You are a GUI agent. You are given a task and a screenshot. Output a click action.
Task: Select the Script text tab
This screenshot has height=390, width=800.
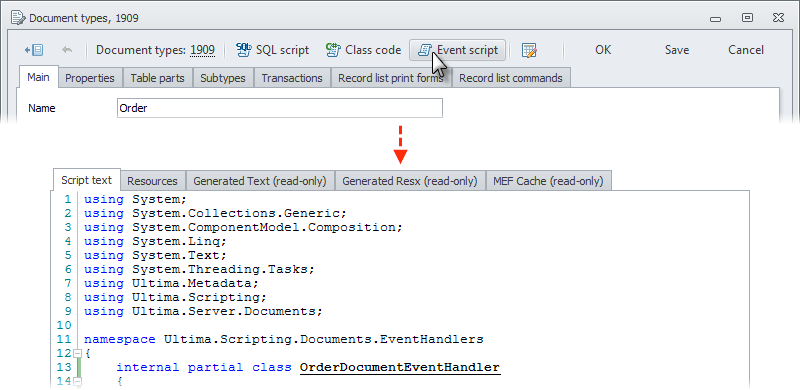[87, 180]
